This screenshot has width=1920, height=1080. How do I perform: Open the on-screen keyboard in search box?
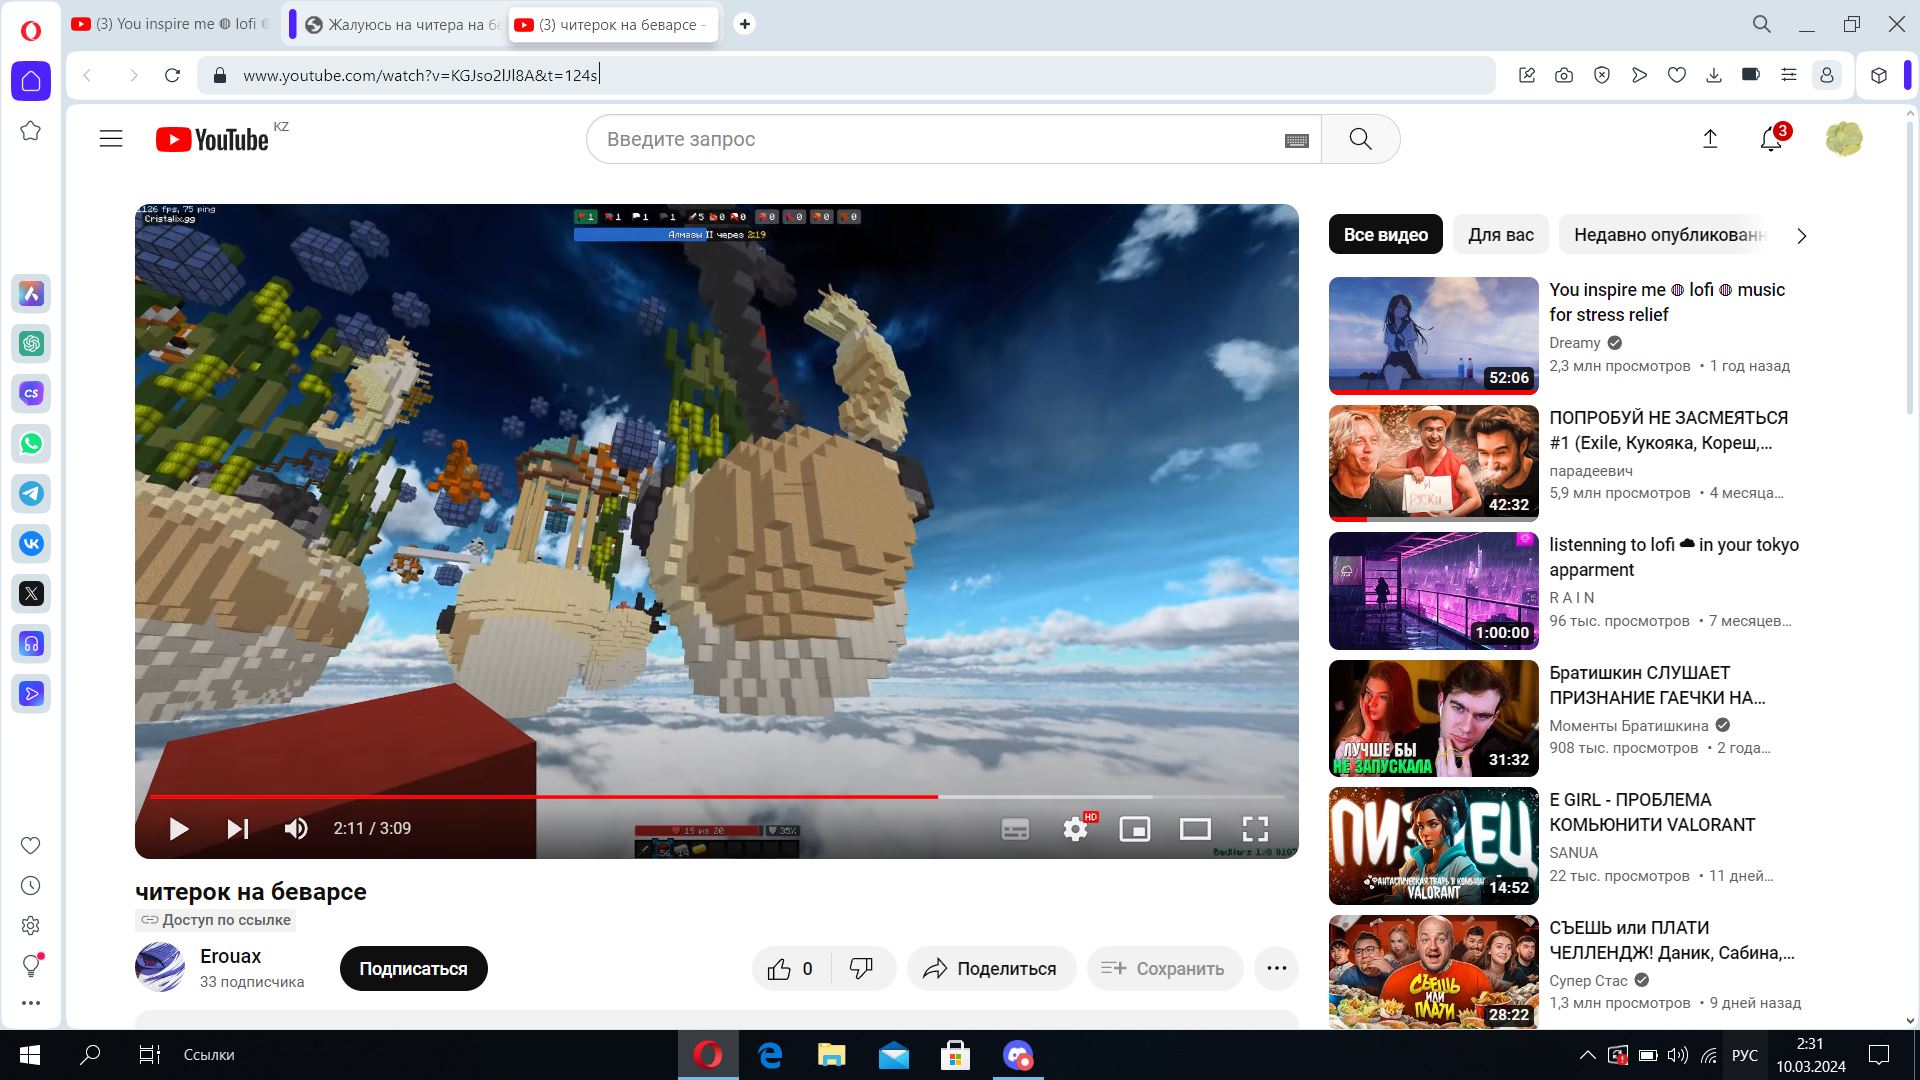(x=1296, y=140)
